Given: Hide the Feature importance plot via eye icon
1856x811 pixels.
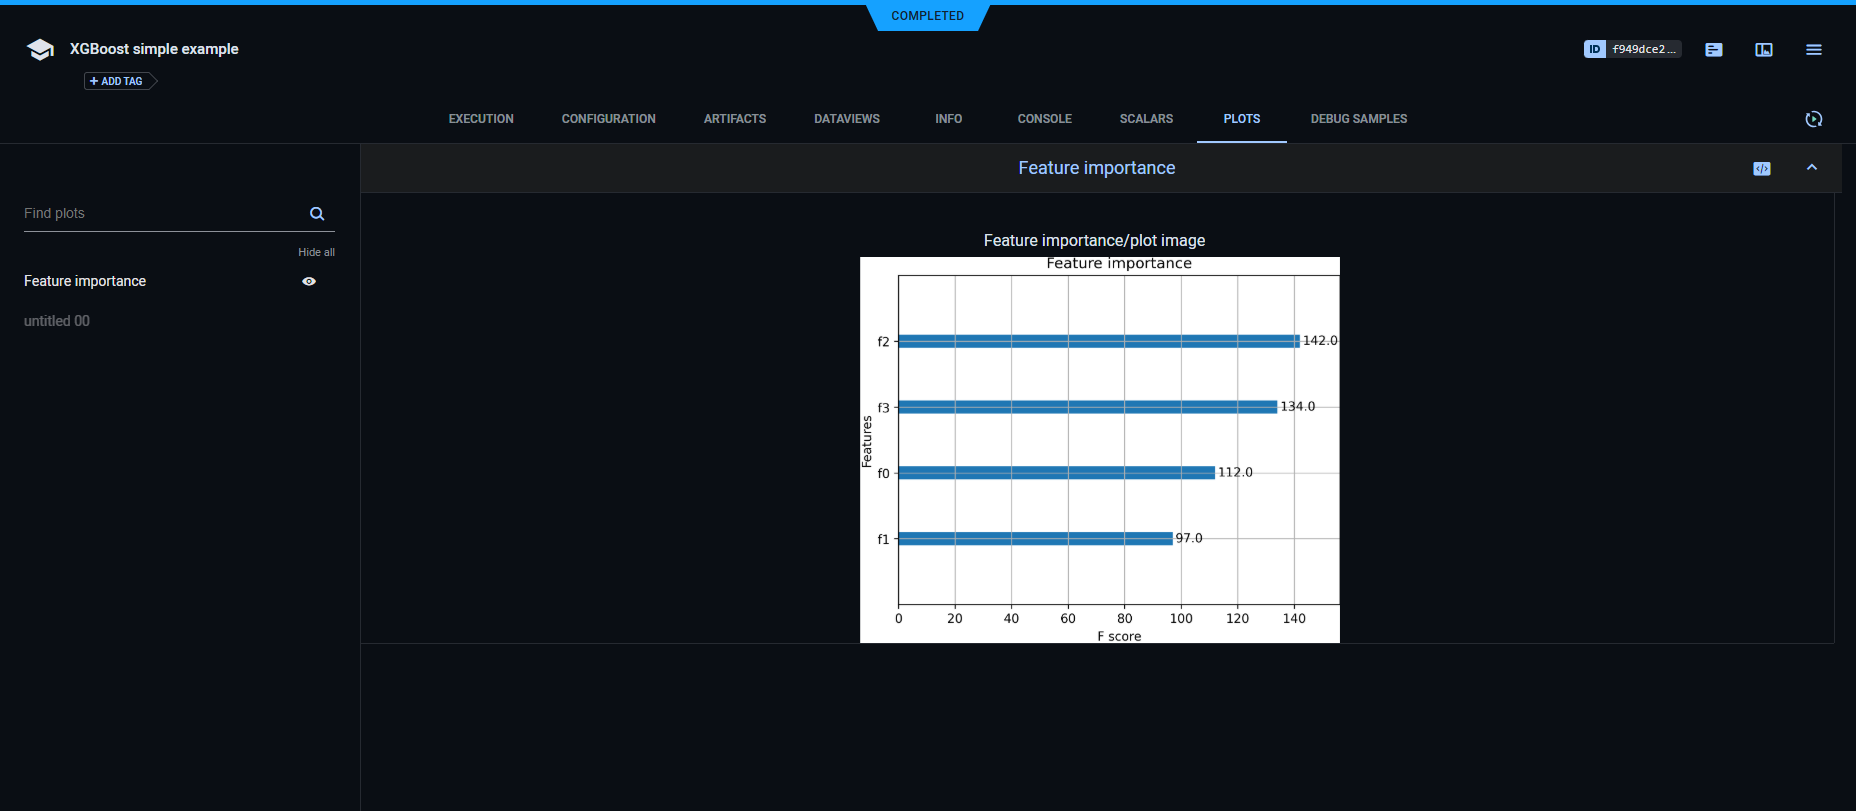Looking at the screenshot, I should (309, 282).
